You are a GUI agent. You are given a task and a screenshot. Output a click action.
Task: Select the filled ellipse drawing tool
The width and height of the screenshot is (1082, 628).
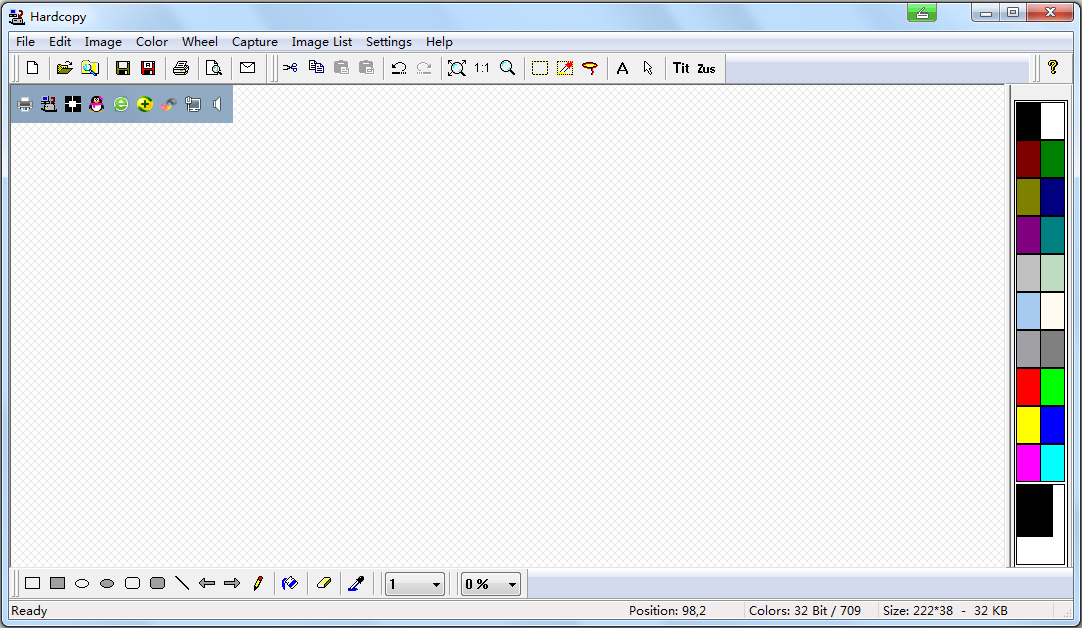pyautogui.click(x=107, y=583)
